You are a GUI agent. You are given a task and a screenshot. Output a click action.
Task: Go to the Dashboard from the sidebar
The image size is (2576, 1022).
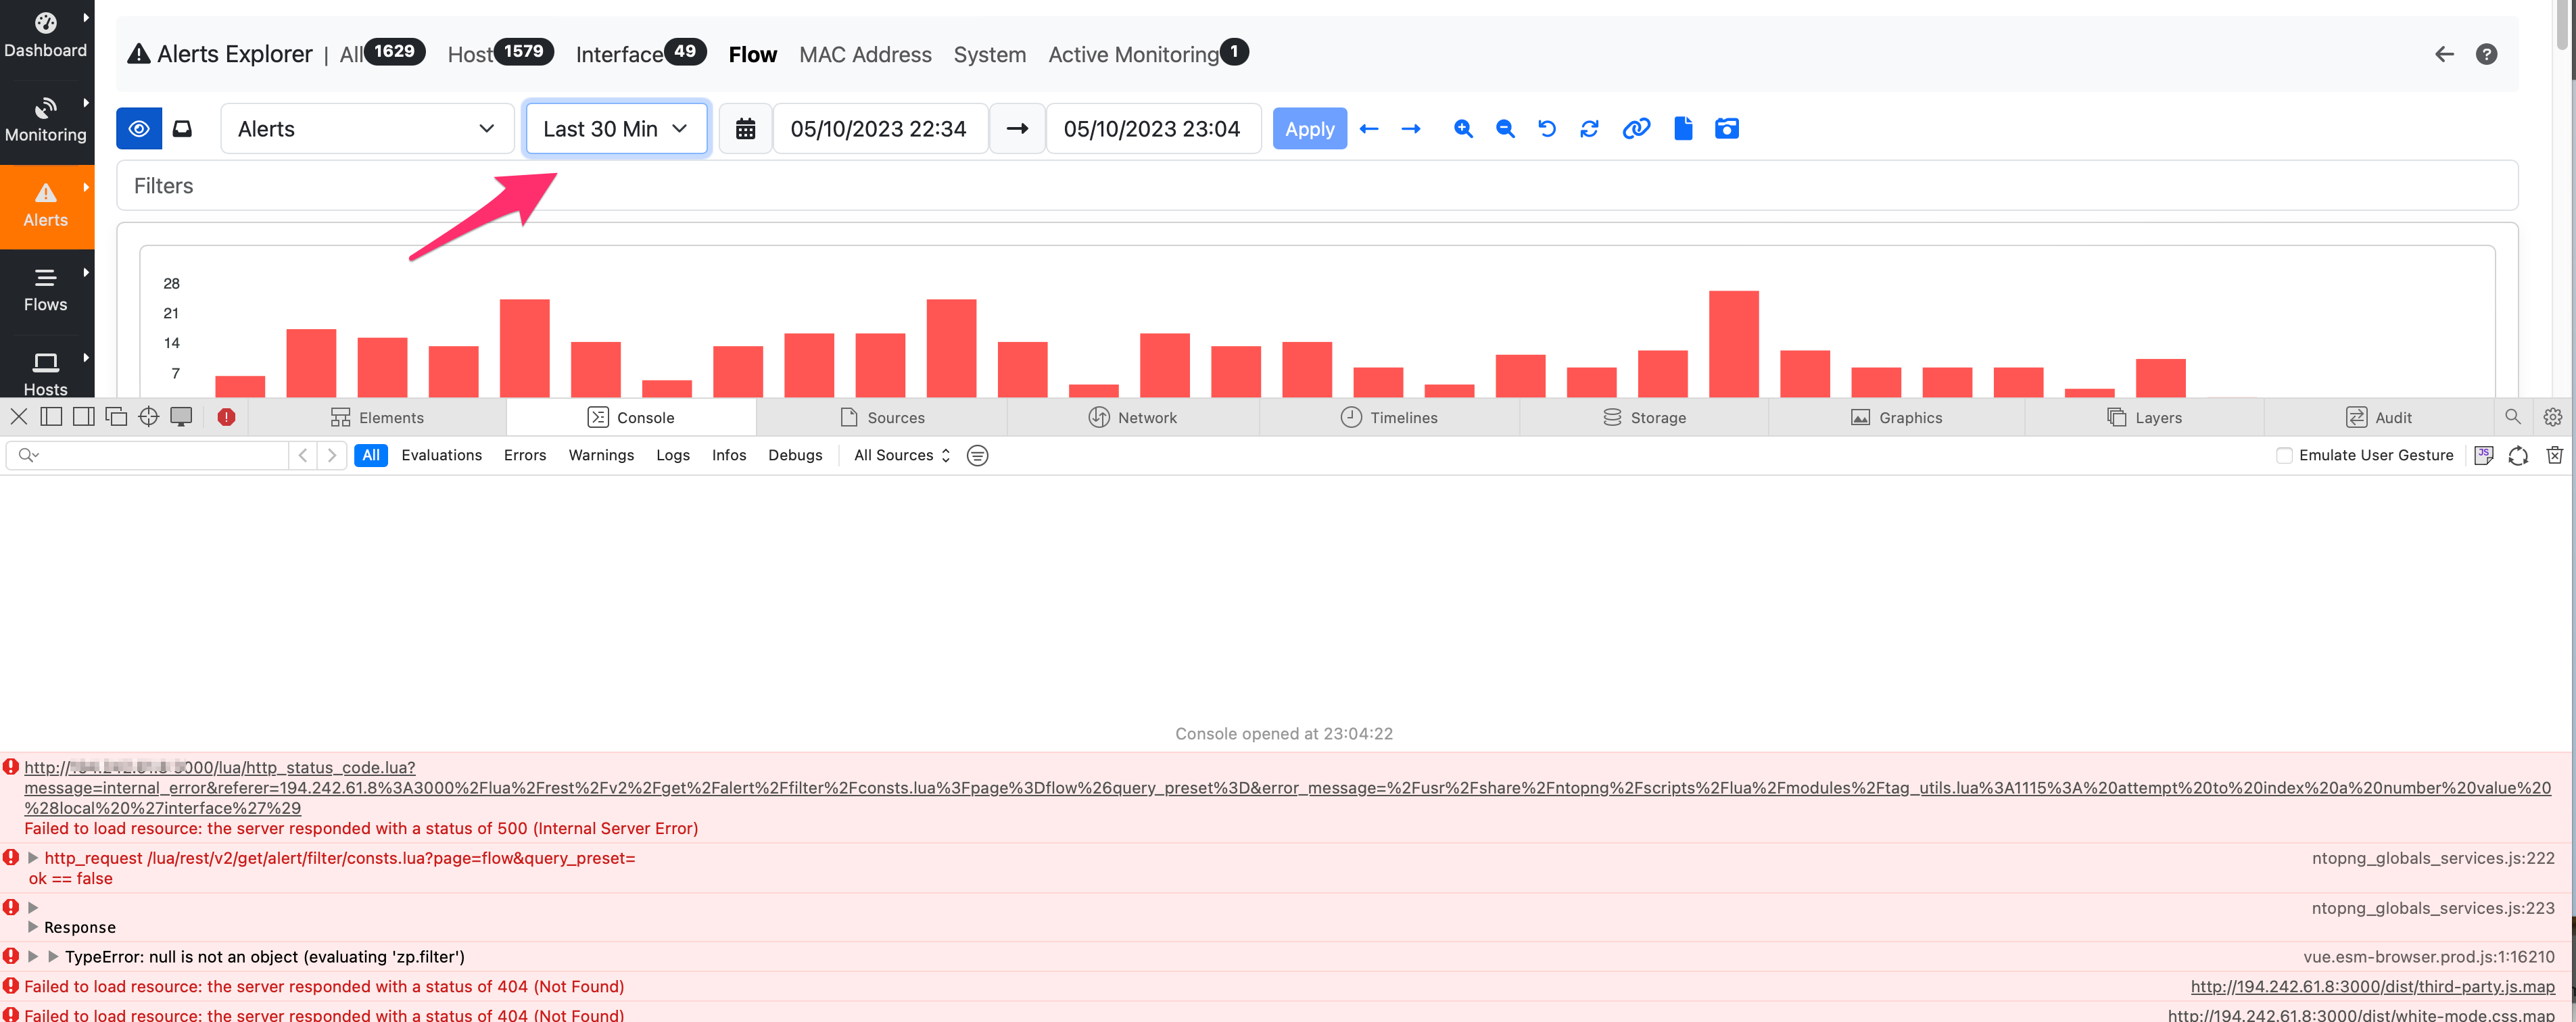[x=46, y=33]
